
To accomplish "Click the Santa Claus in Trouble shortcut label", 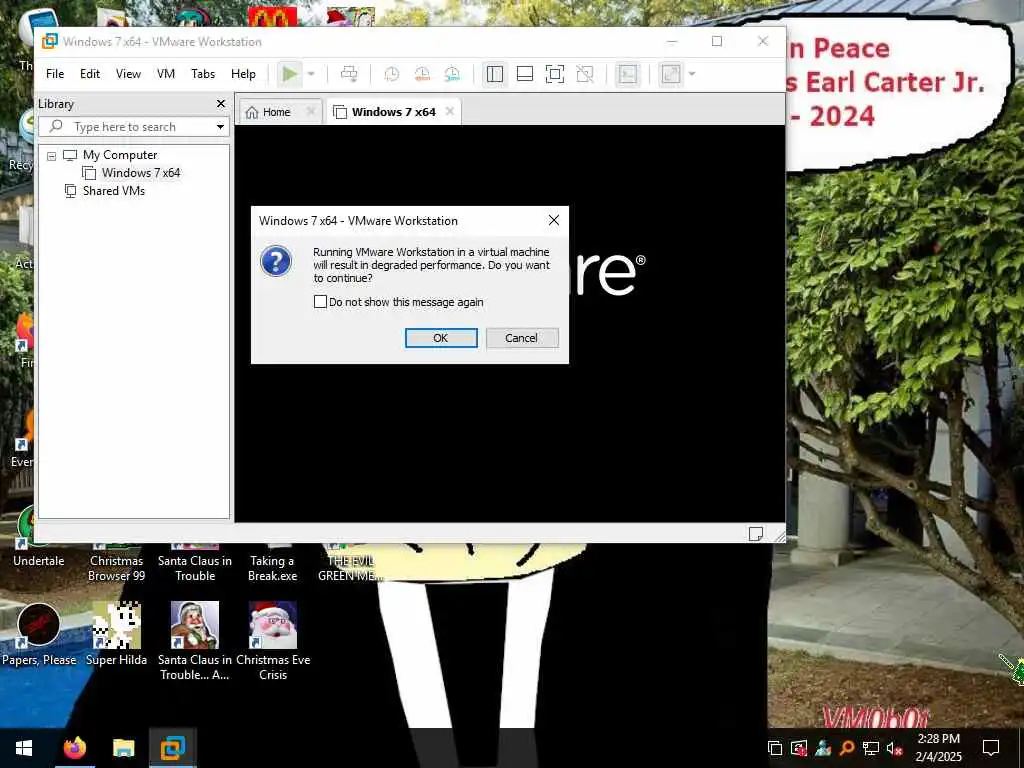I will point(195,568).
